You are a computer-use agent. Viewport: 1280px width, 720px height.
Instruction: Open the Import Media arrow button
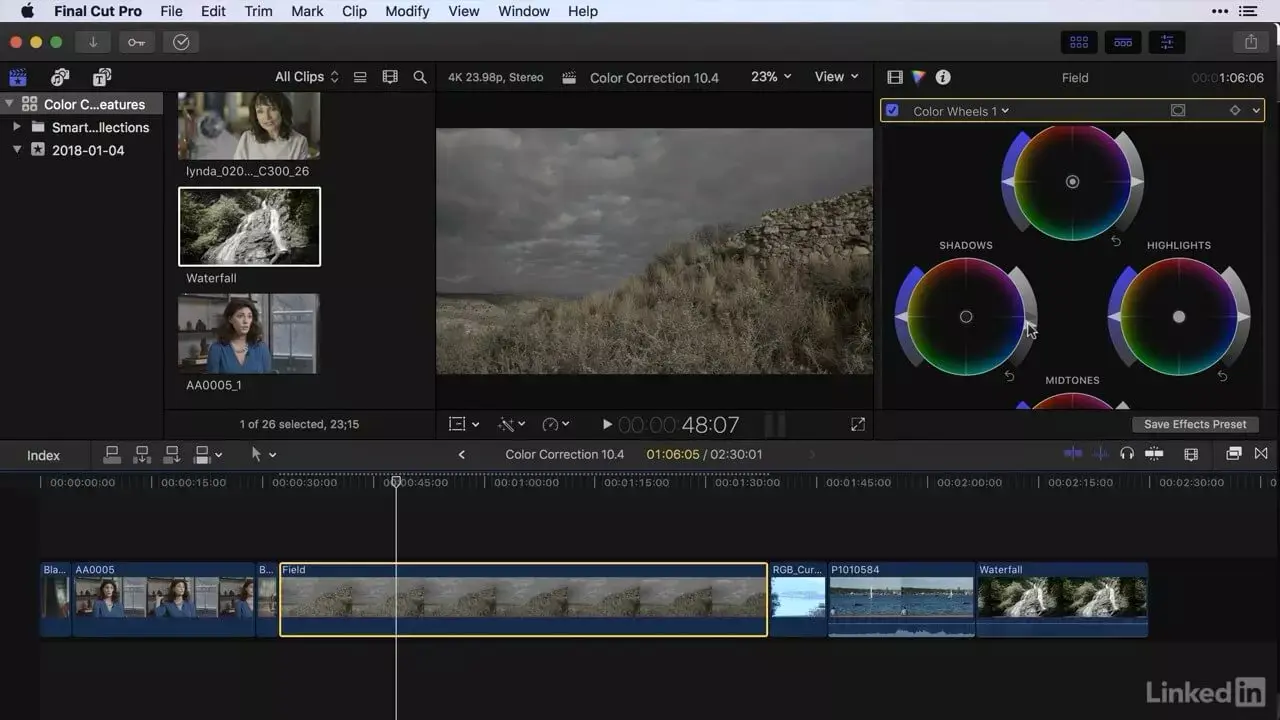(93, 42)
